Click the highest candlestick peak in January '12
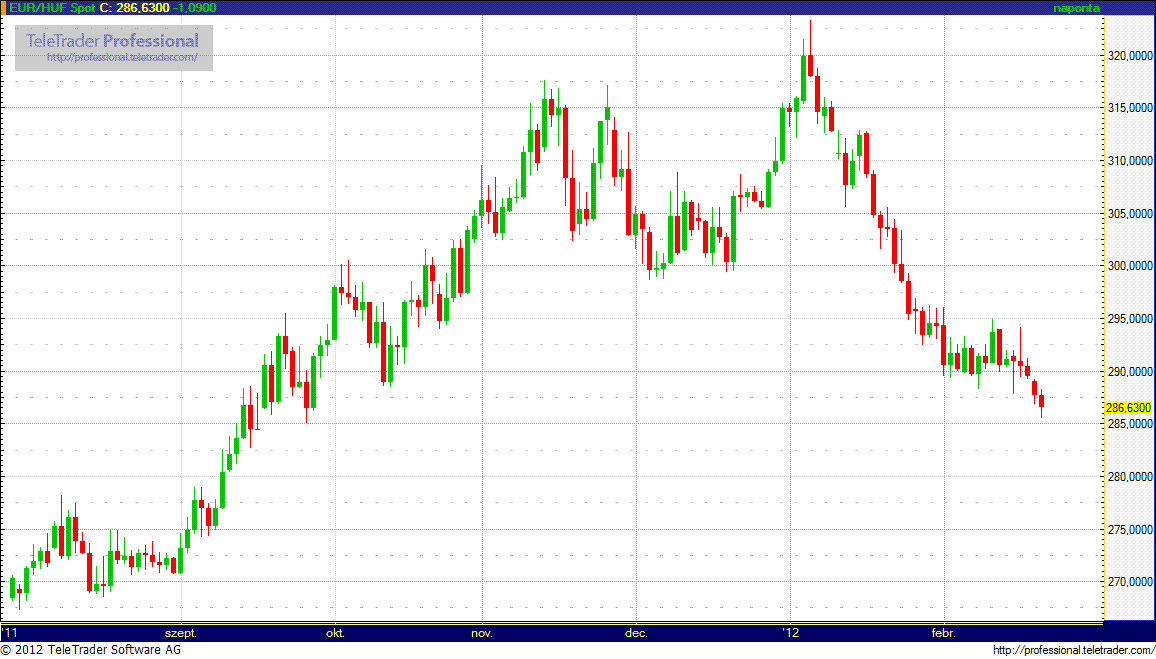1156x659 pixels. click(810, 48)
